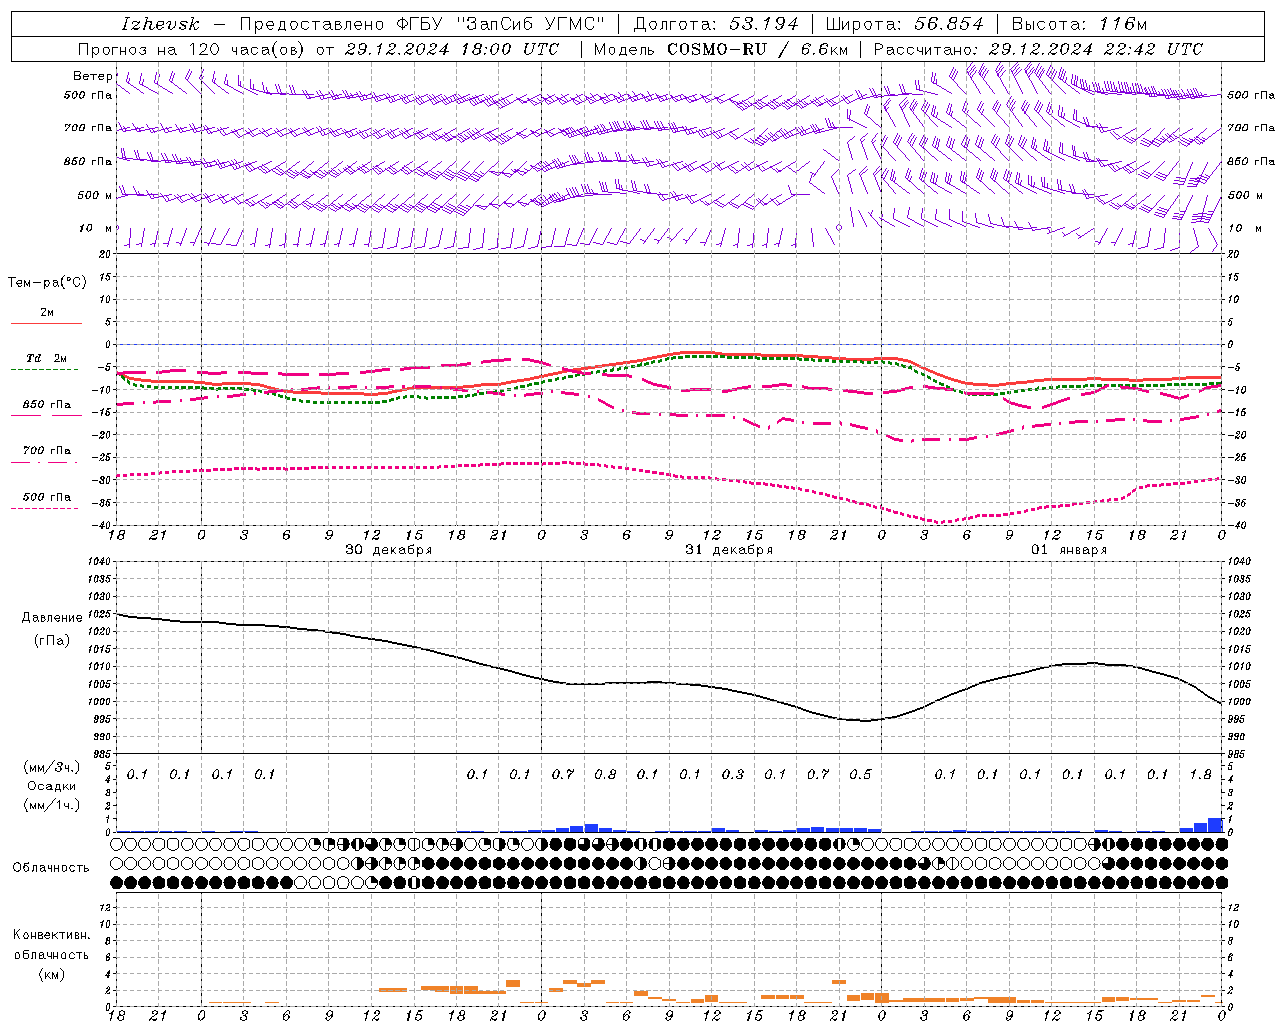Click the Высота: 116м elevation label
Viewport: 1280px width, 1024px height.
1079,24
